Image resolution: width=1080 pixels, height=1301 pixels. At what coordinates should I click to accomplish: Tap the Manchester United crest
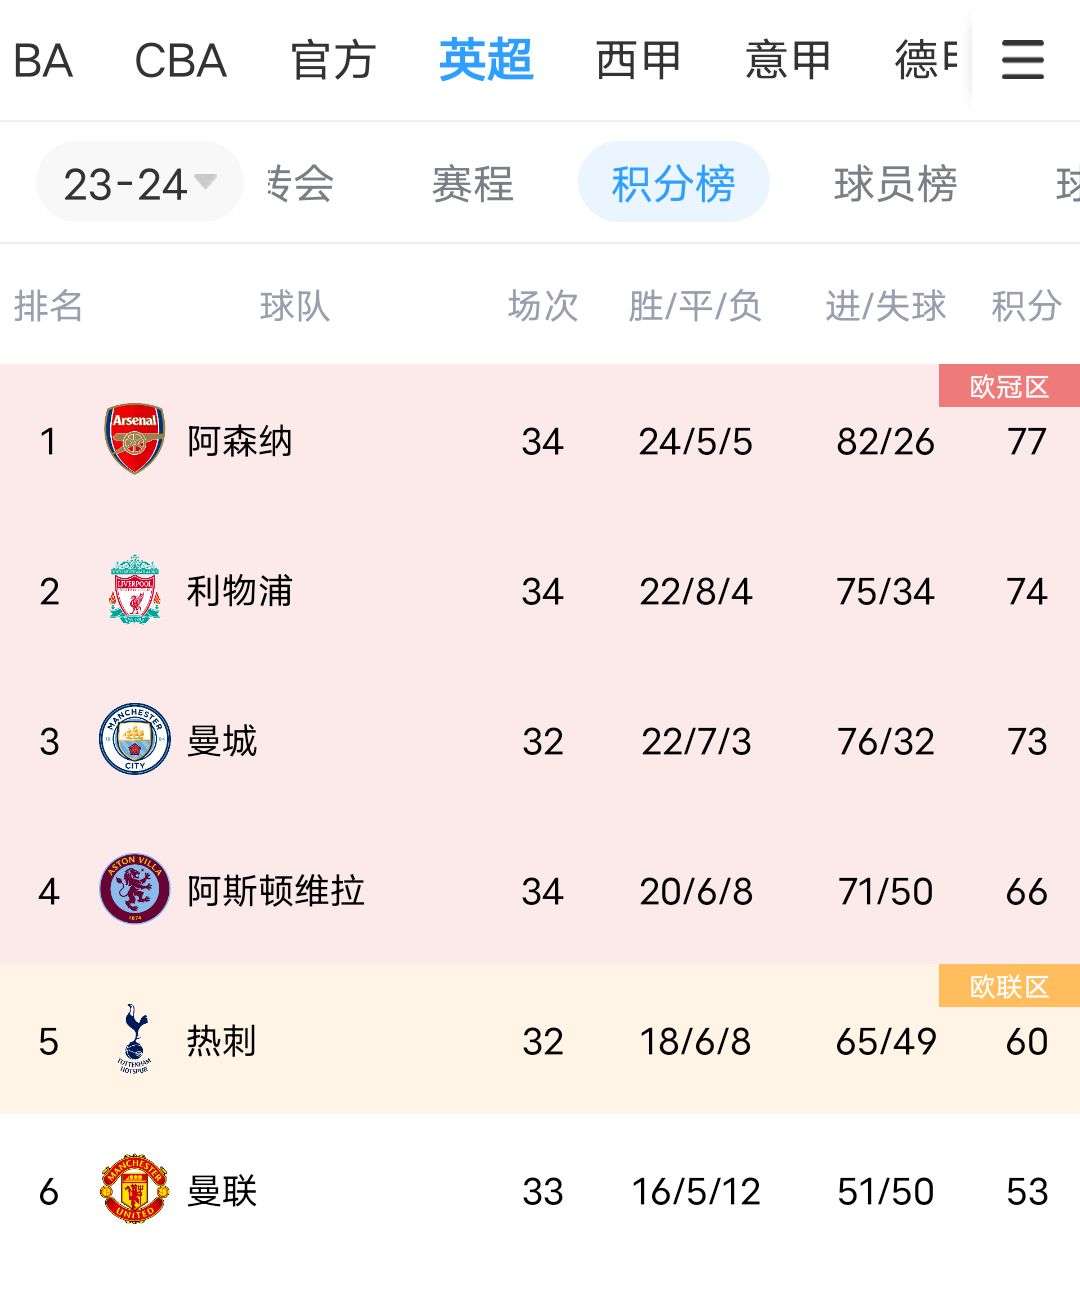(x=135, y=1190)
